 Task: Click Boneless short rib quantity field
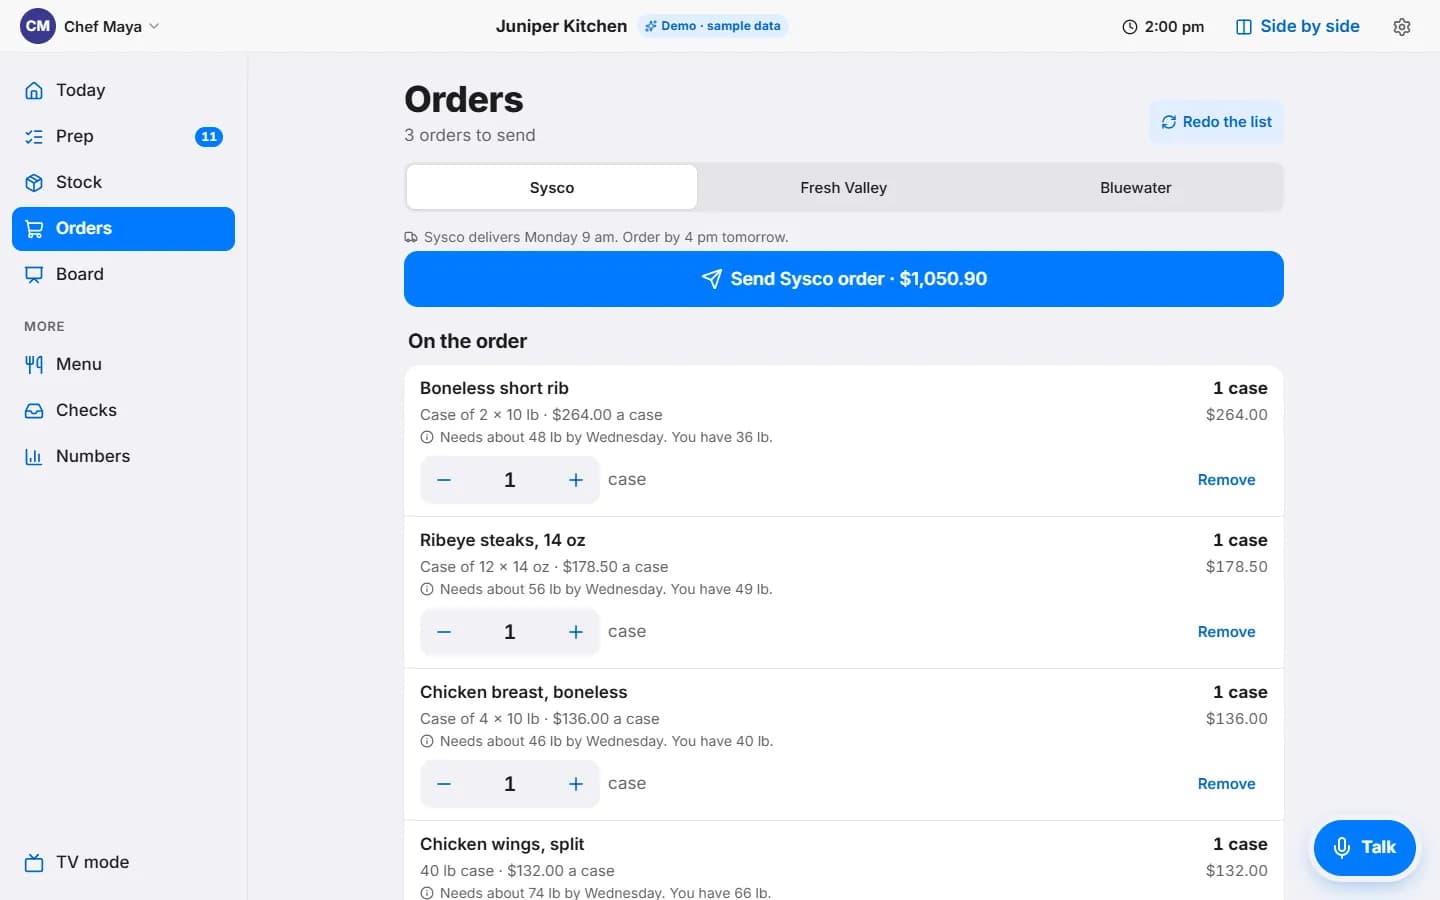[510, 480]
